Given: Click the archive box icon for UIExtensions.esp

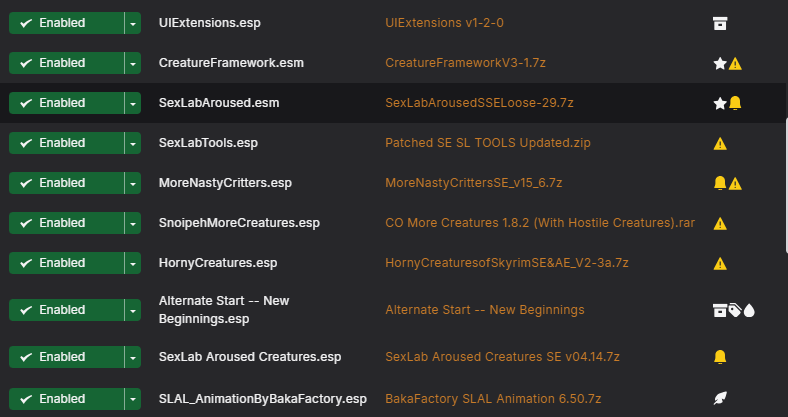Looking at the screenshot, I should pos(720,23).
